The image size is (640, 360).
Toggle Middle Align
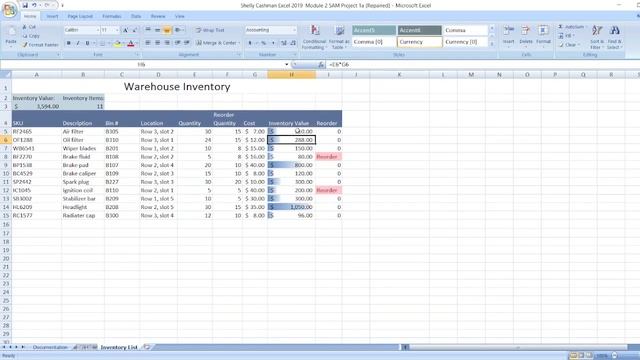coord(157,30)
